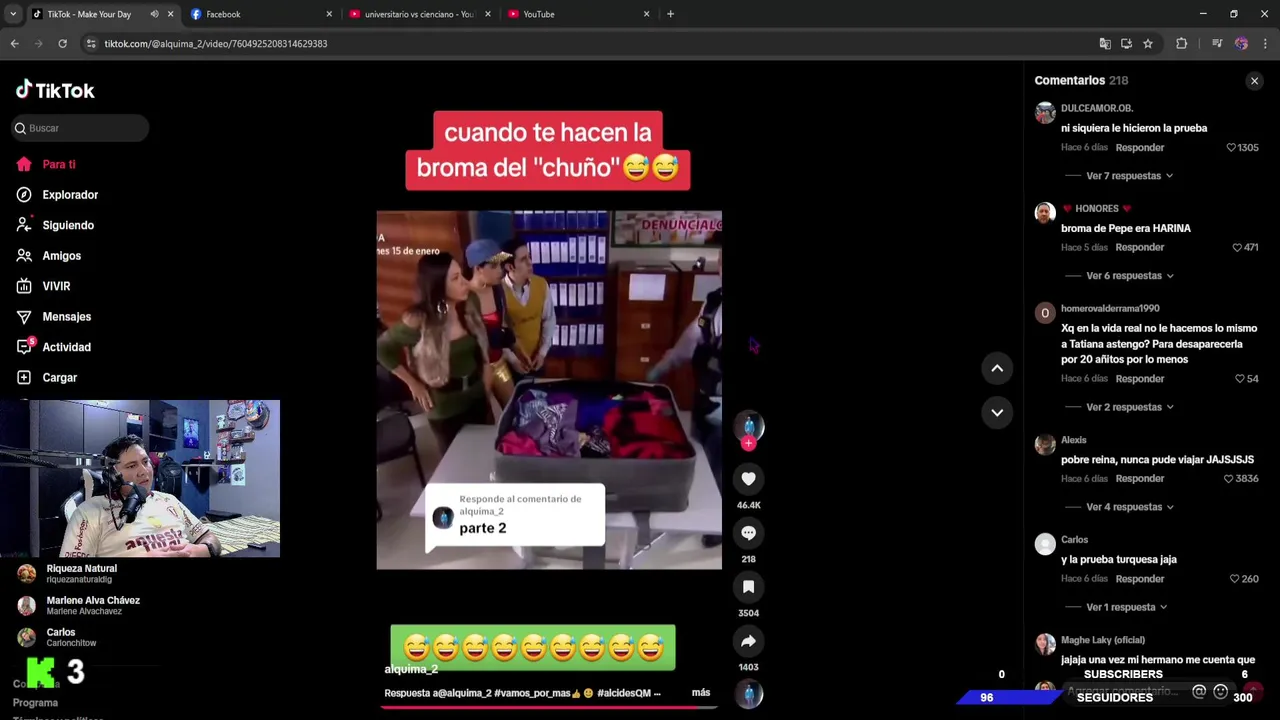
Task: Focus the Buscar search field
Action: pos(80,128)
